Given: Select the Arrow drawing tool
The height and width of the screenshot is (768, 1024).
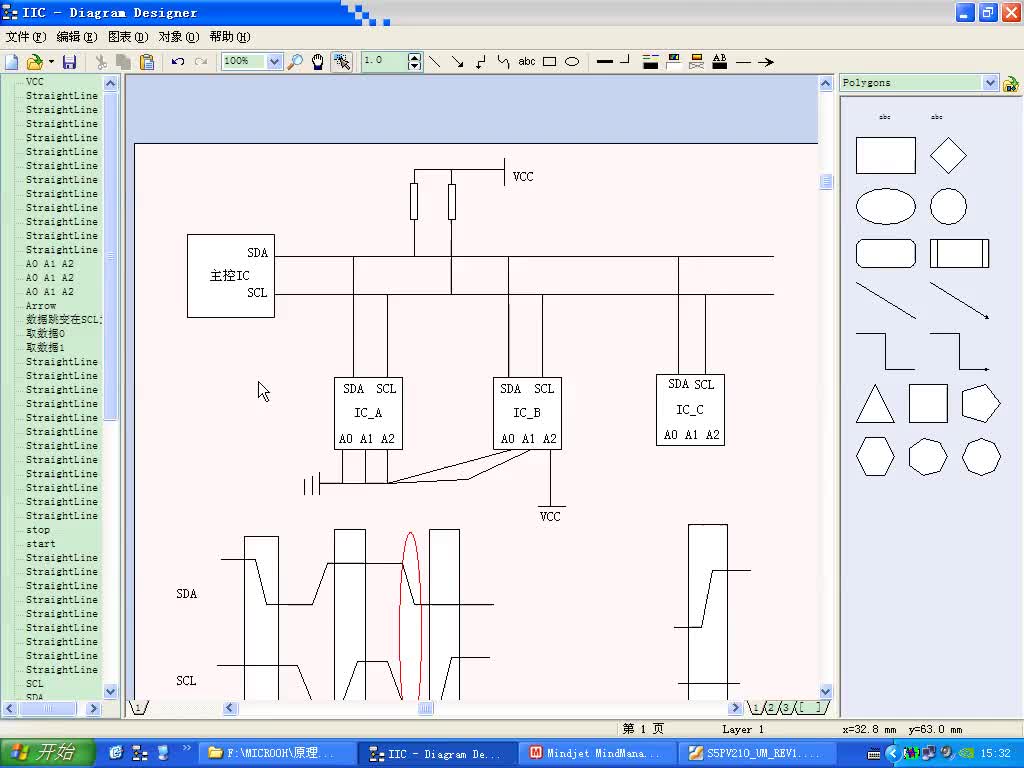Looking at the screenshot, I should pyautogui.click(x=460, y=61).
